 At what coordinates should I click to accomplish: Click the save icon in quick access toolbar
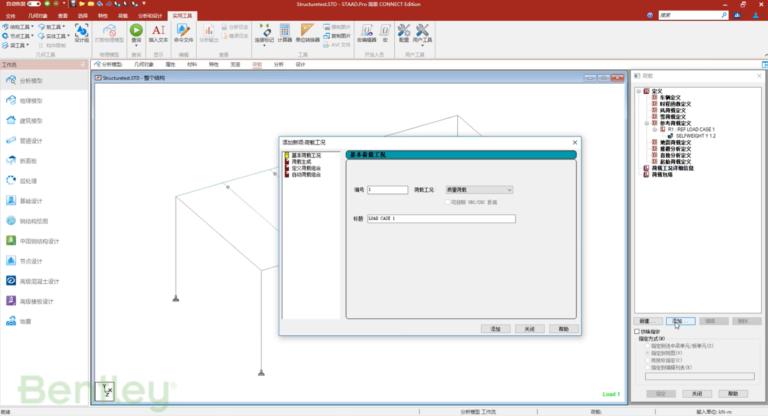(73, 4)
